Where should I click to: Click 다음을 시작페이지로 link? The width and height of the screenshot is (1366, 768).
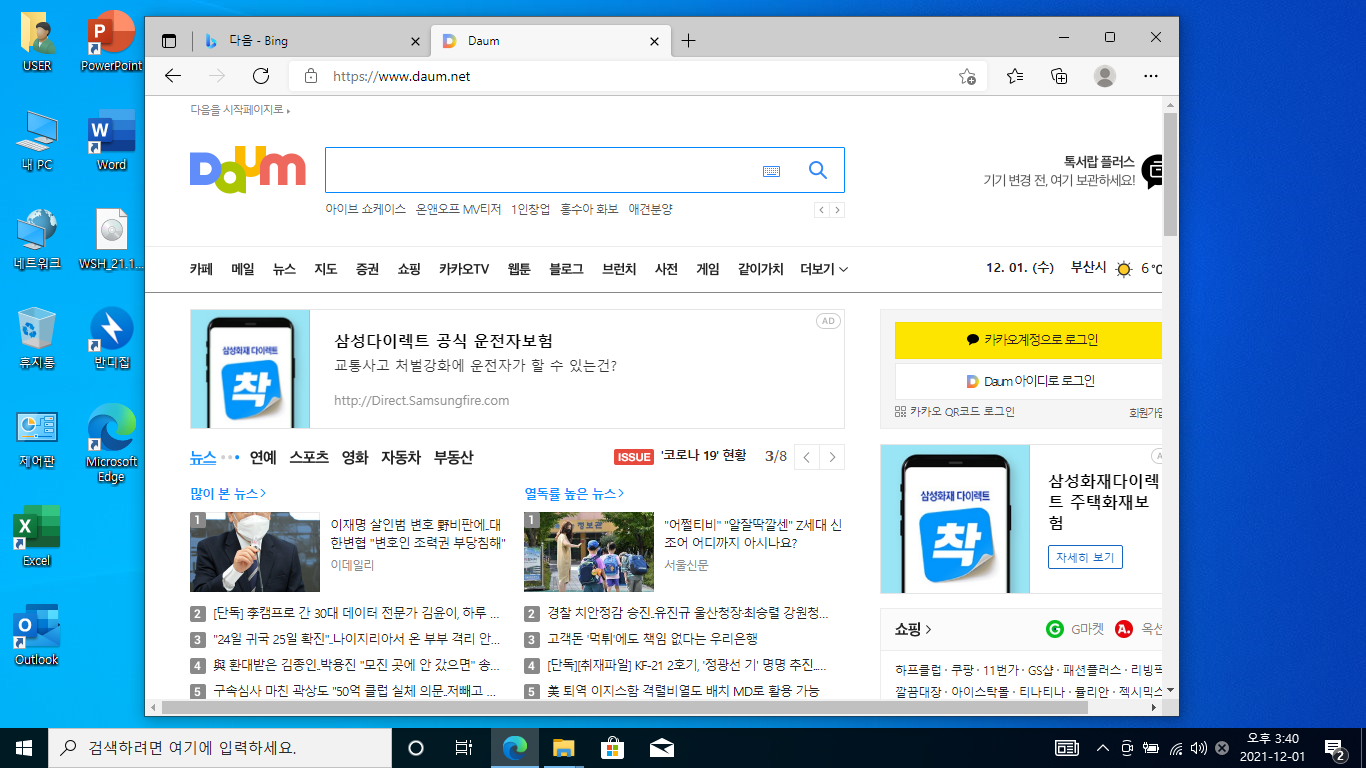pos(240,109)
